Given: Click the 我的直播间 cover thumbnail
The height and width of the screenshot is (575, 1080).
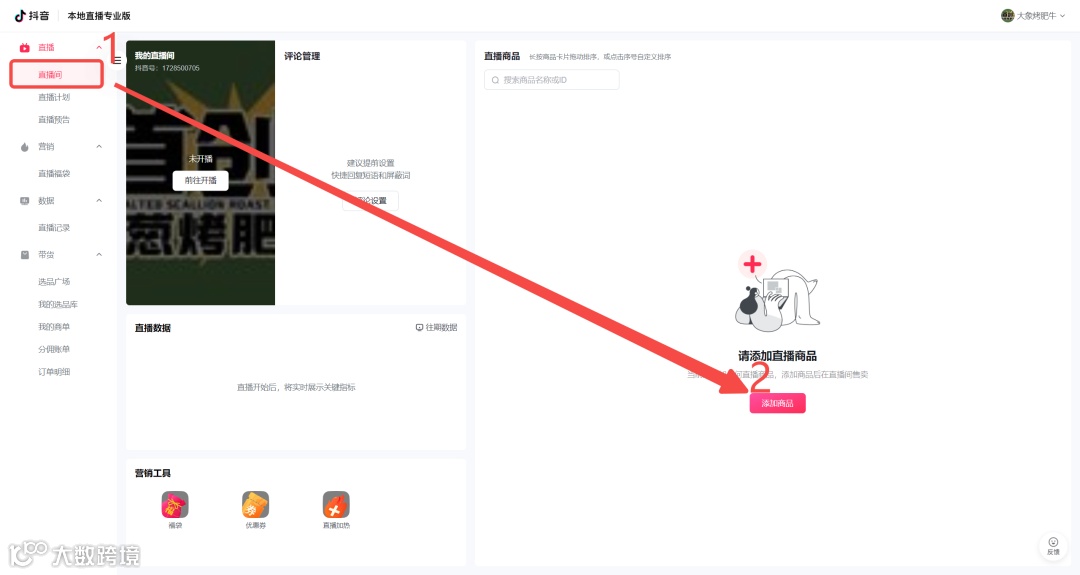Looking at the screenshot, I should [x=200, y=173].
